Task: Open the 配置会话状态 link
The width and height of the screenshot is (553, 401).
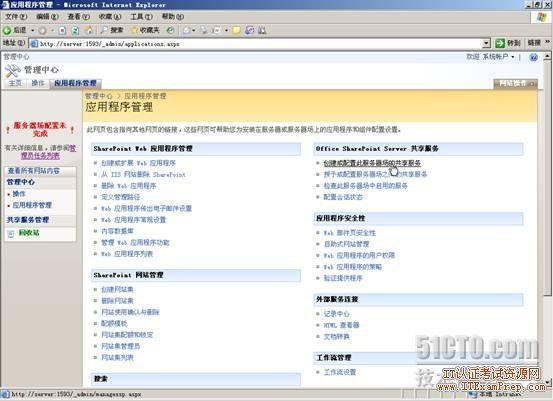Action: (x=343, y=197)
